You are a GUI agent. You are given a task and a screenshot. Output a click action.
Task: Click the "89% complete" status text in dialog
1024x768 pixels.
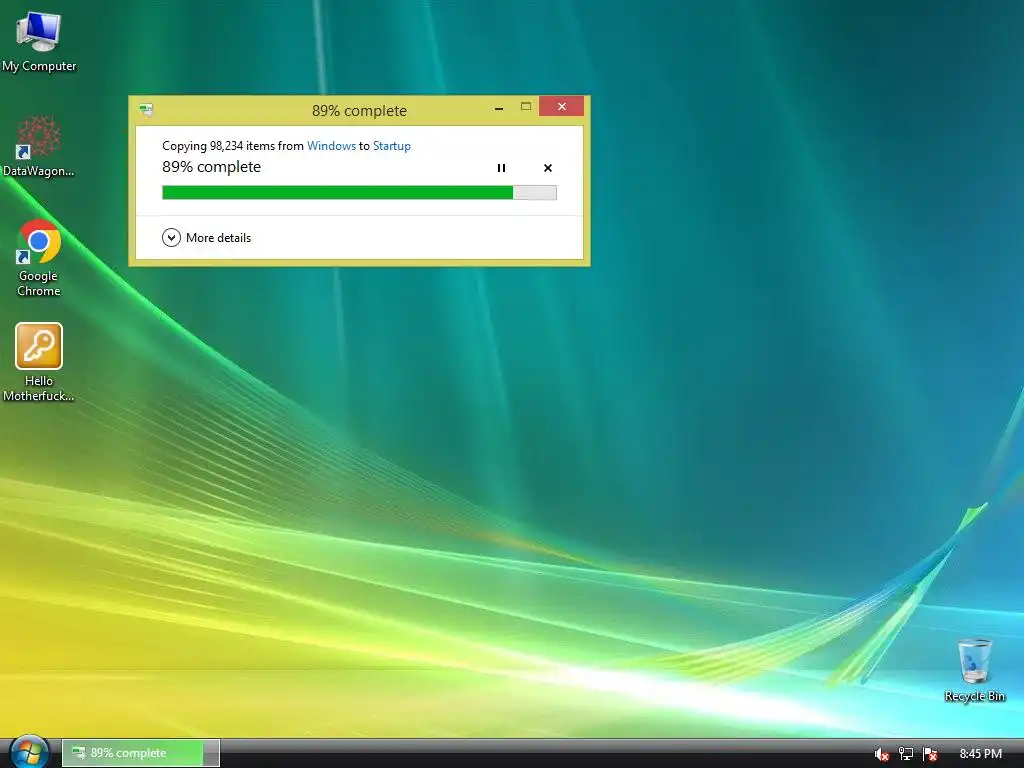tap(212, 167)
